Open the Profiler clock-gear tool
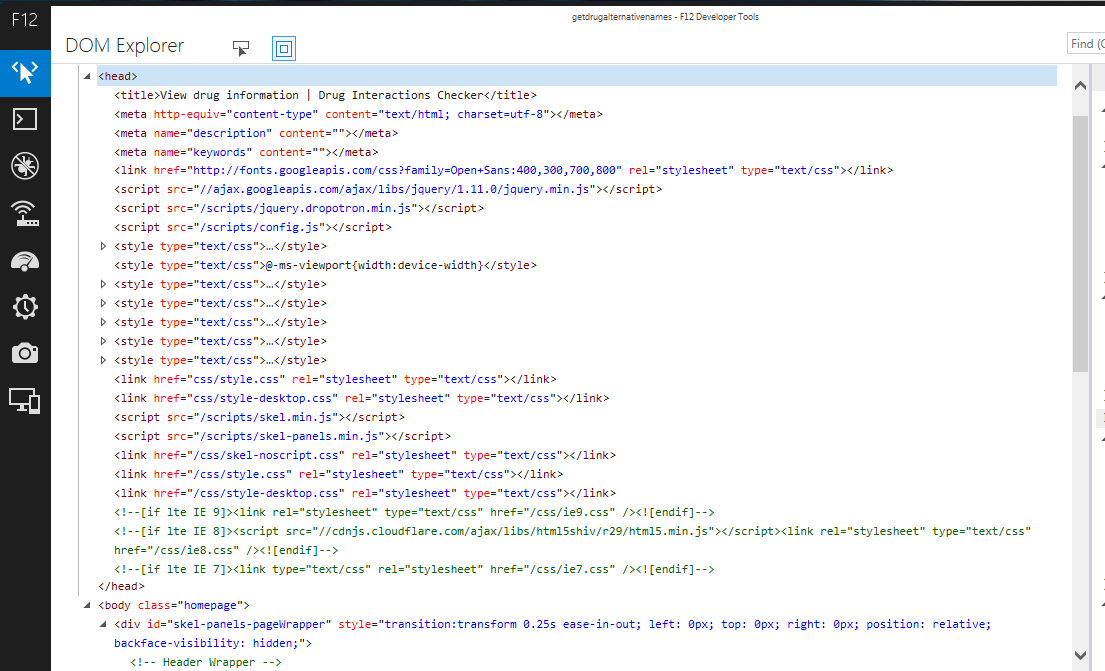 [x=25, y=307]
